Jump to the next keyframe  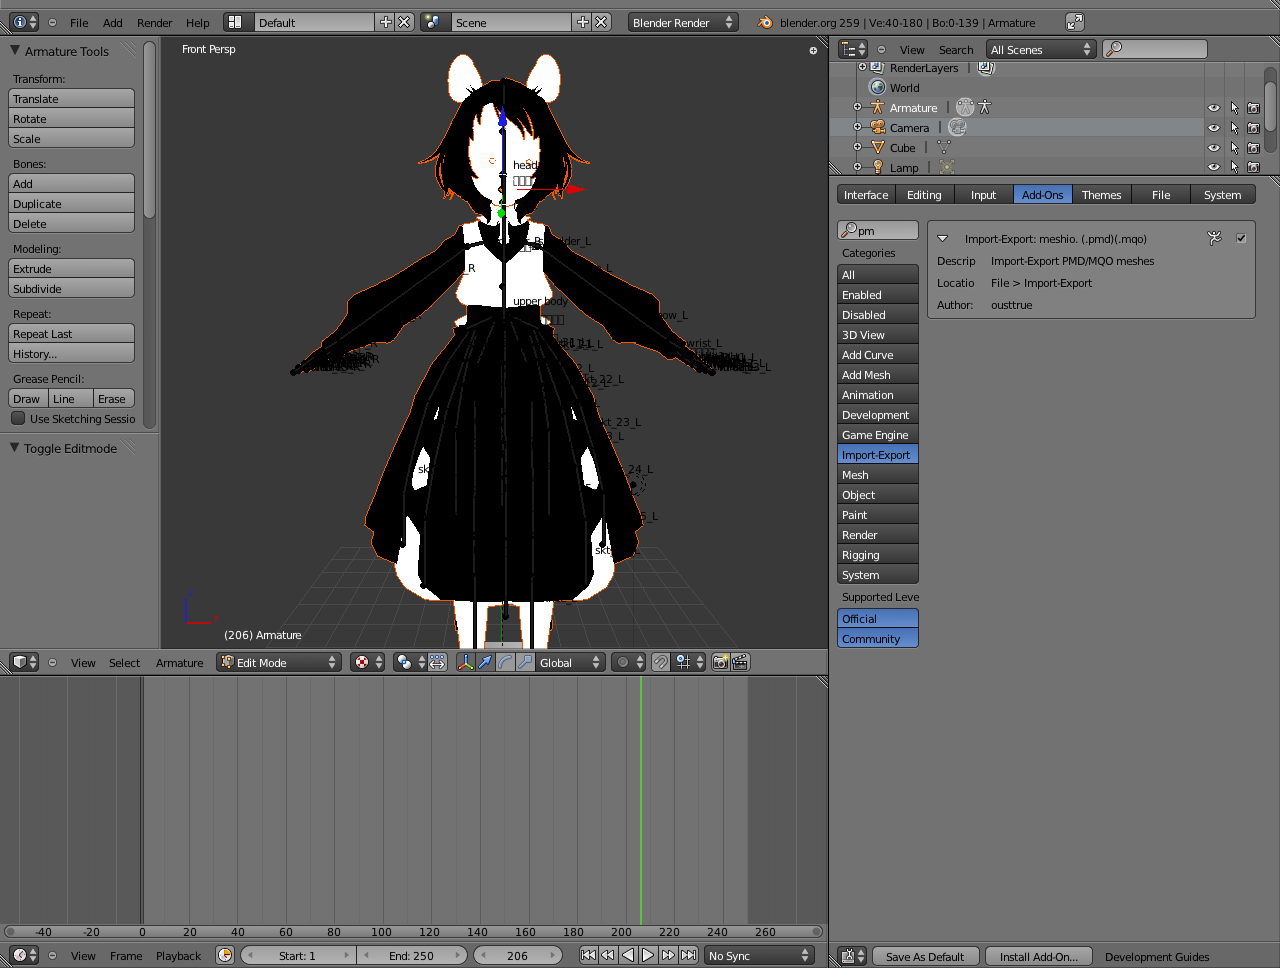point(668,955)
